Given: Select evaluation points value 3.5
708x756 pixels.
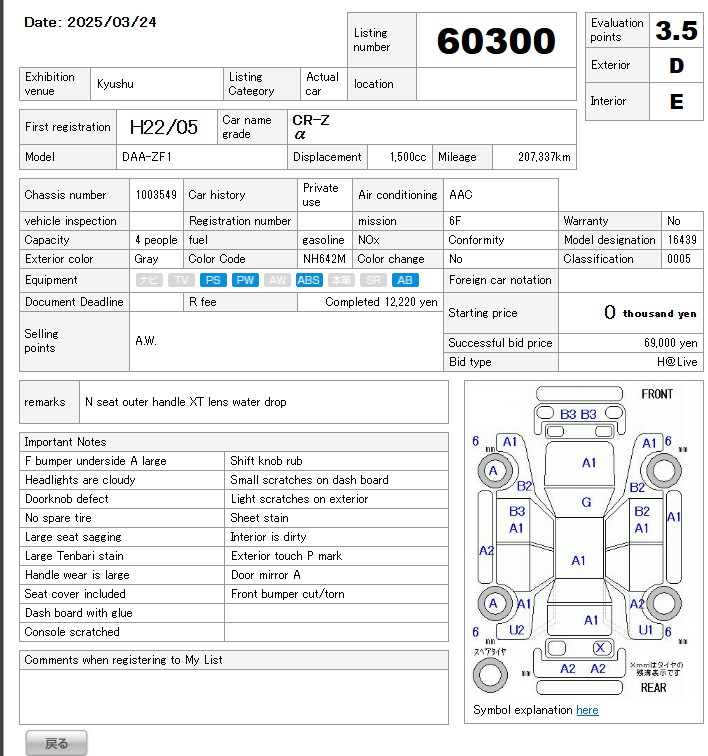Looking at the screenshot, I should click(676, 30).
